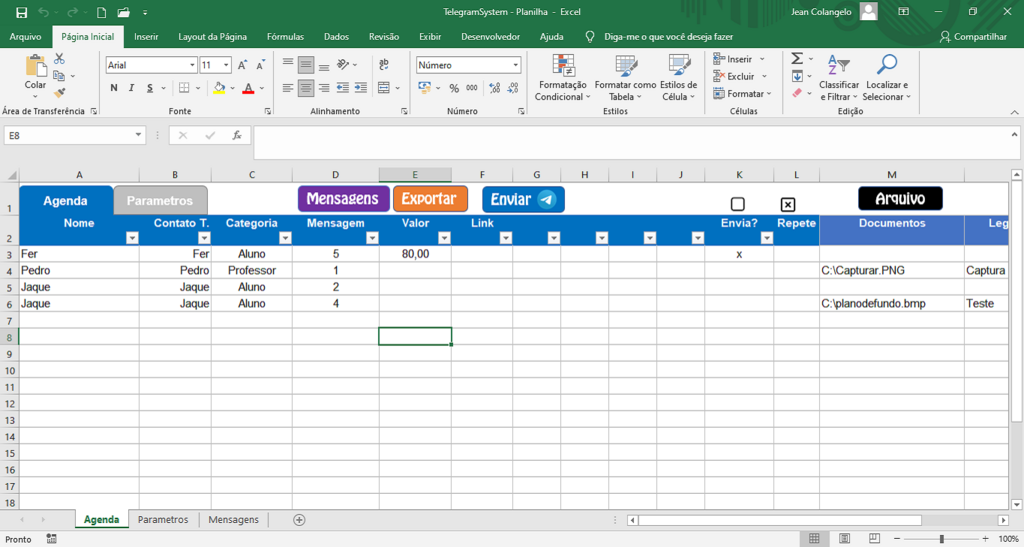1024x547 pixels.
Task: Switch to the Inserir ribbon tab
Action: click(x=146, y=37)
